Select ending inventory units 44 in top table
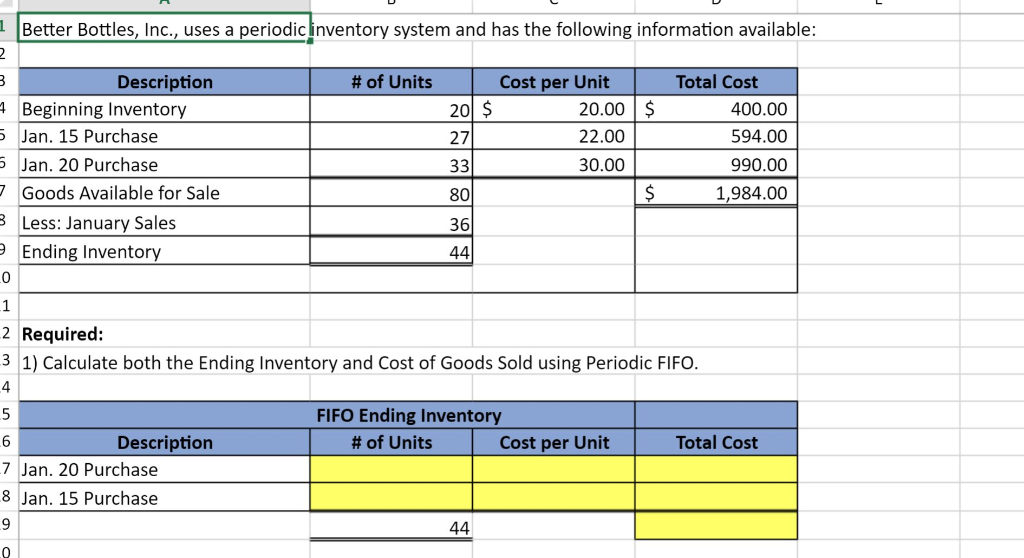1024x558 pixels. [391, 251]
